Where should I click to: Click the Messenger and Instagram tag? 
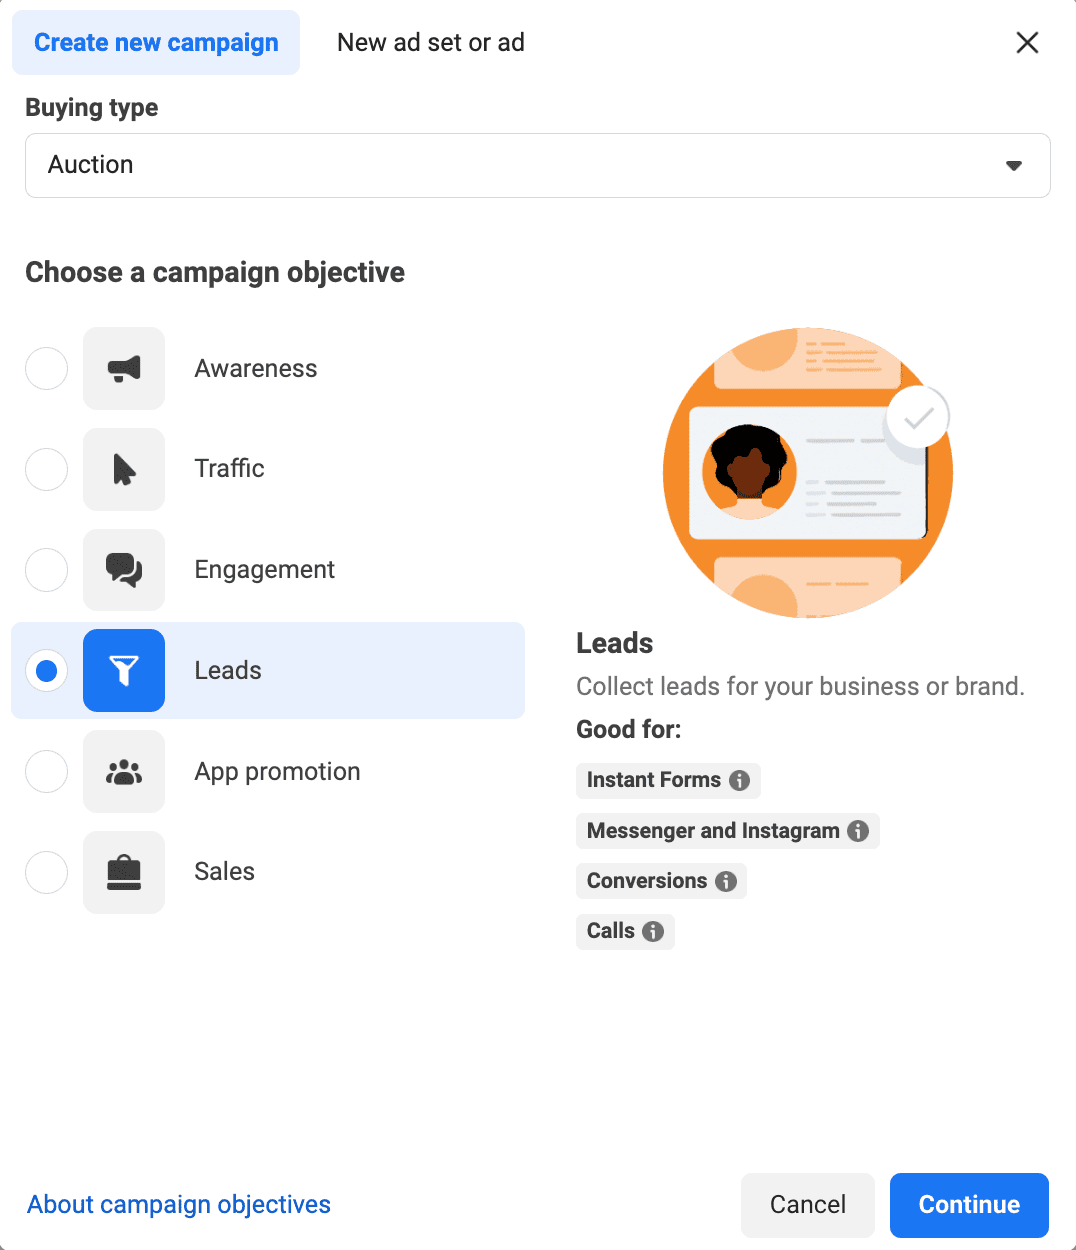coord(727,831)
